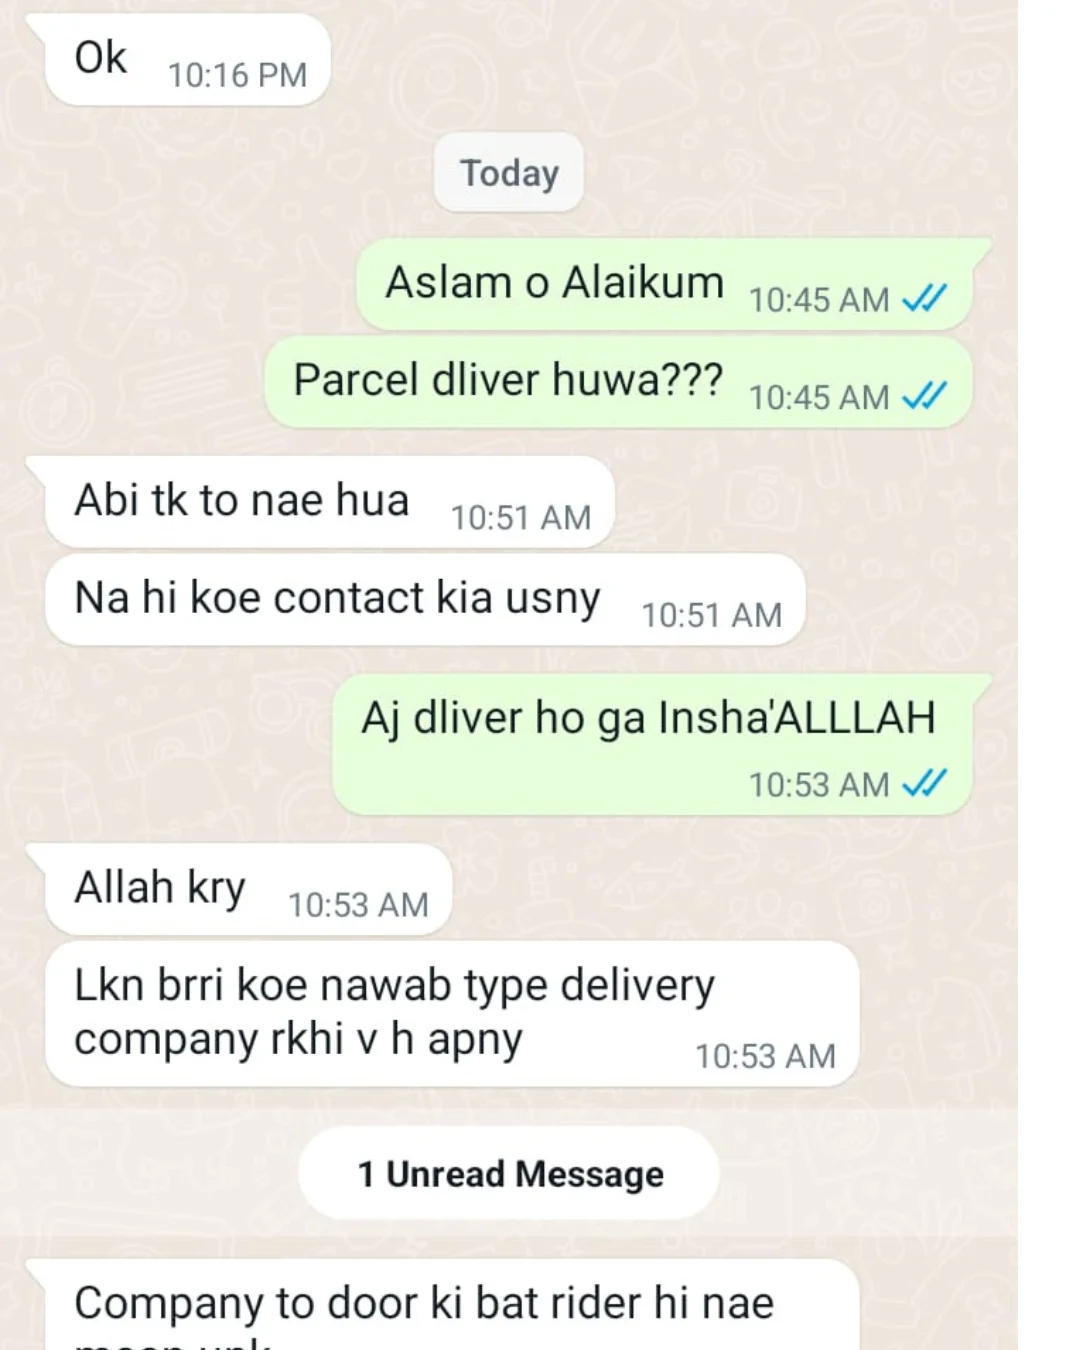Tap read checkmarks on Aslam o Alaikum message
Viewport: 1080px width, 1350px height.
(x=924, y=298)
